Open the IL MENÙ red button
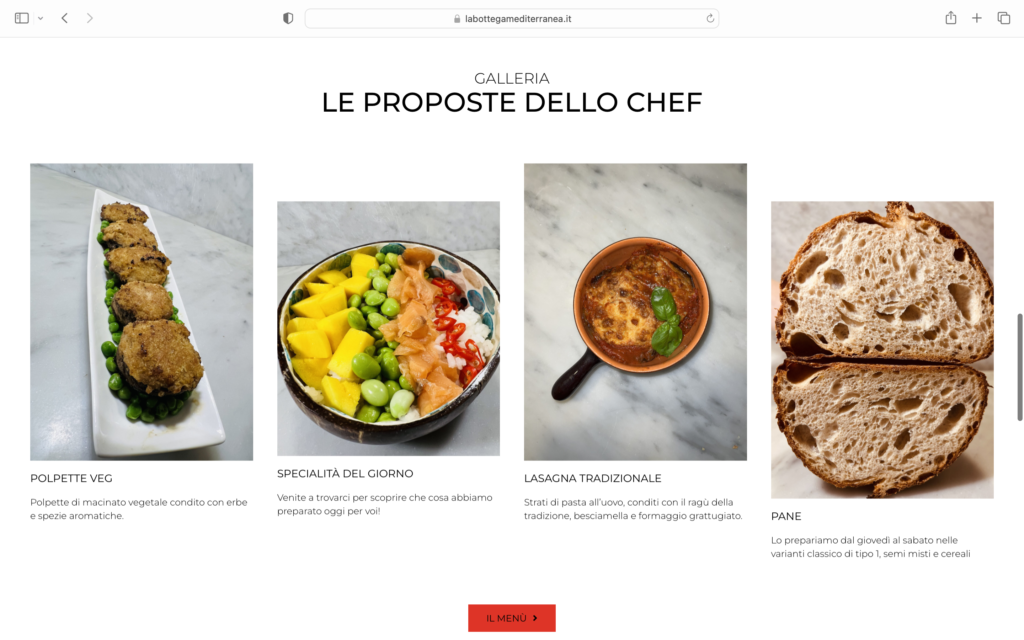This screenshot has width=1024, height=640. (x=512, y=618)
